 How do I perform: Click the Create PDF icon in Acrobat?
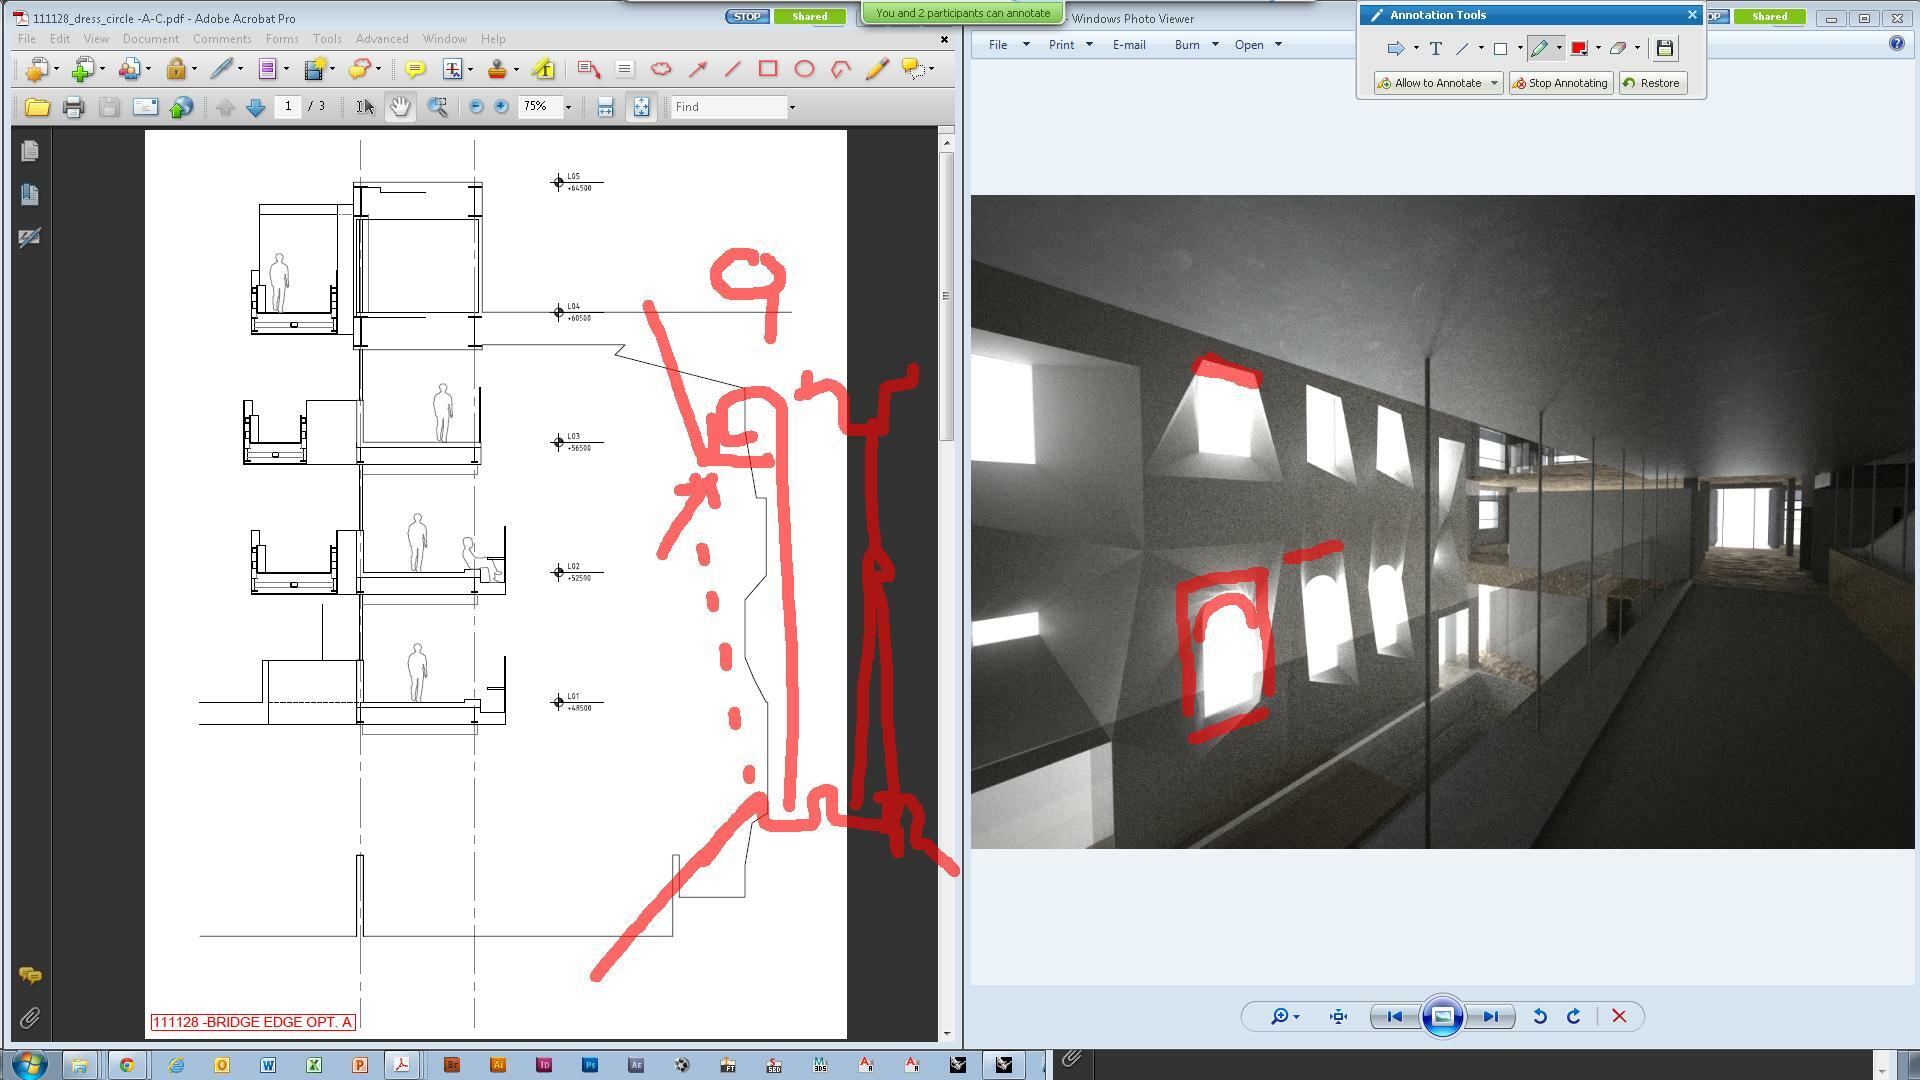pos(38,69)
